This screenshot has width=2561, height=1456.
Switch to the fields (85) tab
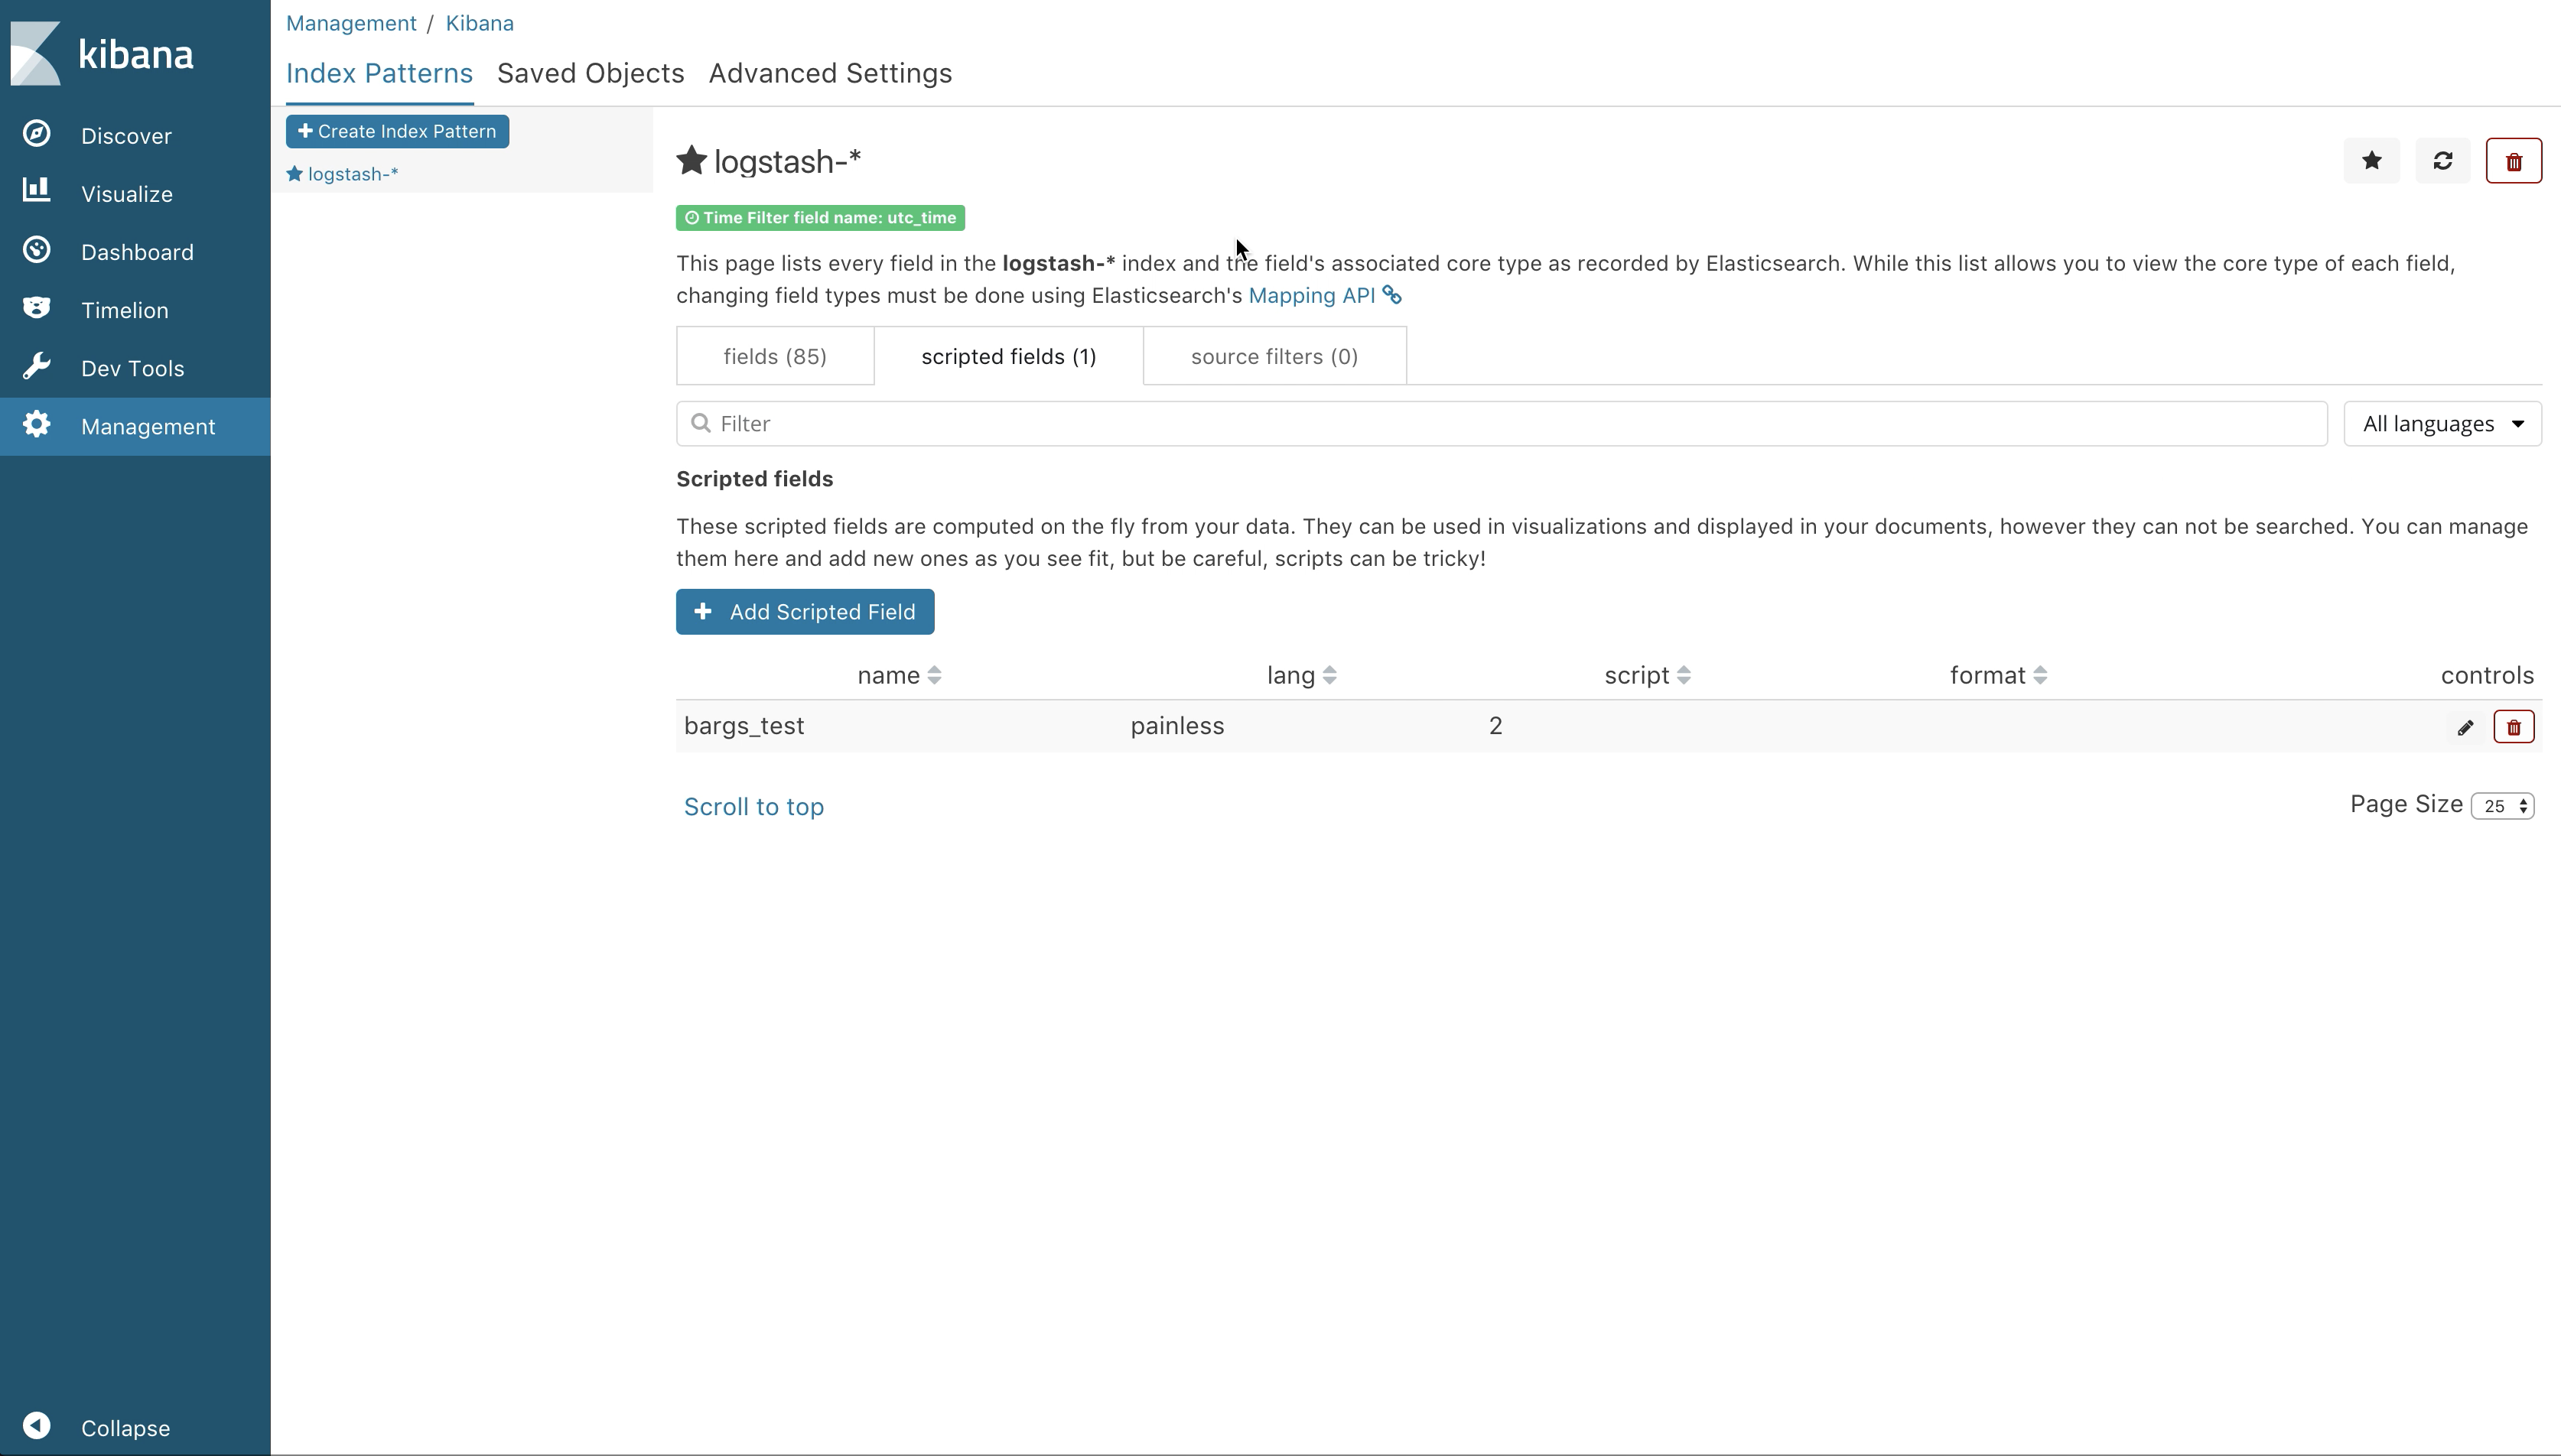click(774, 357)
